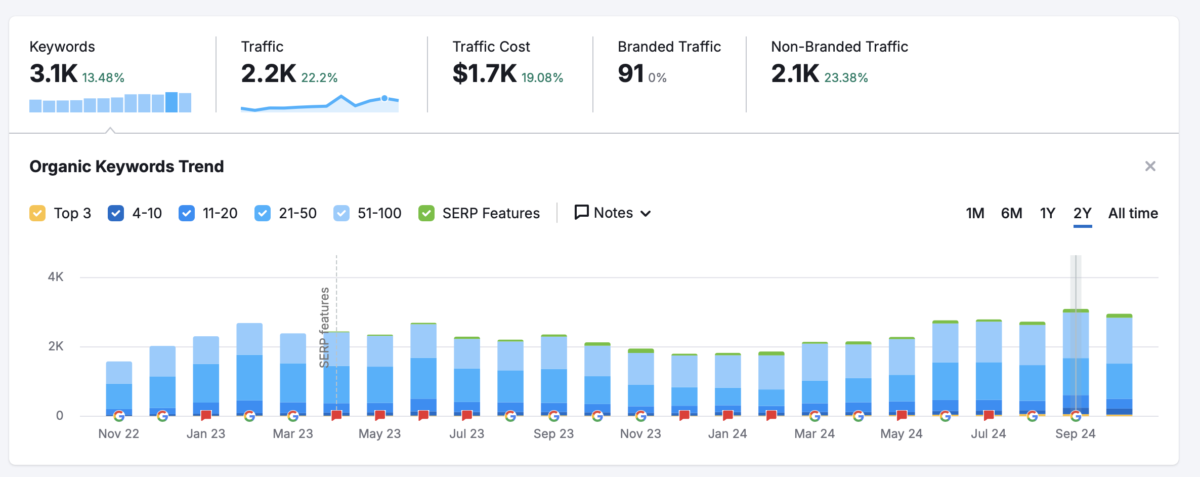Uncheck the 4-10 positions checkbox
Viewport: 1200px width, 477px height.
pos(116,213)
